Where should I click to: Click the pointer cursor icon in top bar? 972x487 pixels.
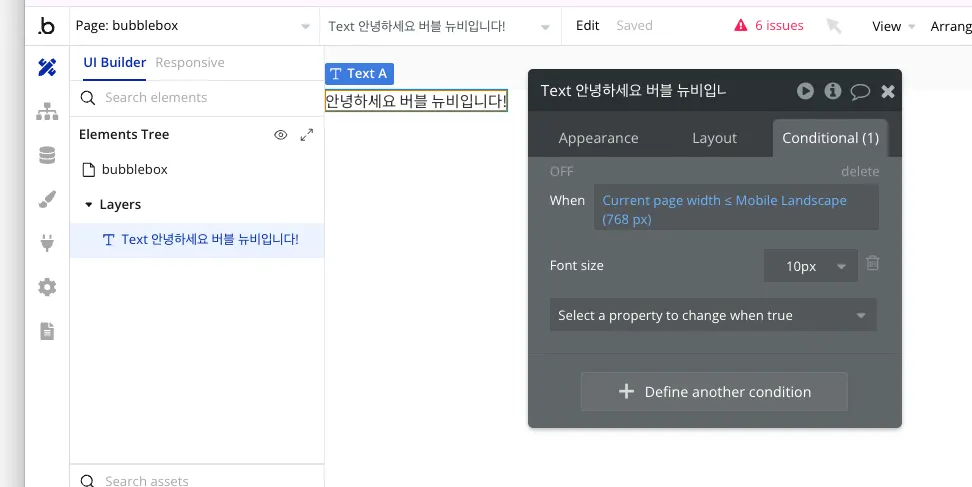[x=834, y=25]
